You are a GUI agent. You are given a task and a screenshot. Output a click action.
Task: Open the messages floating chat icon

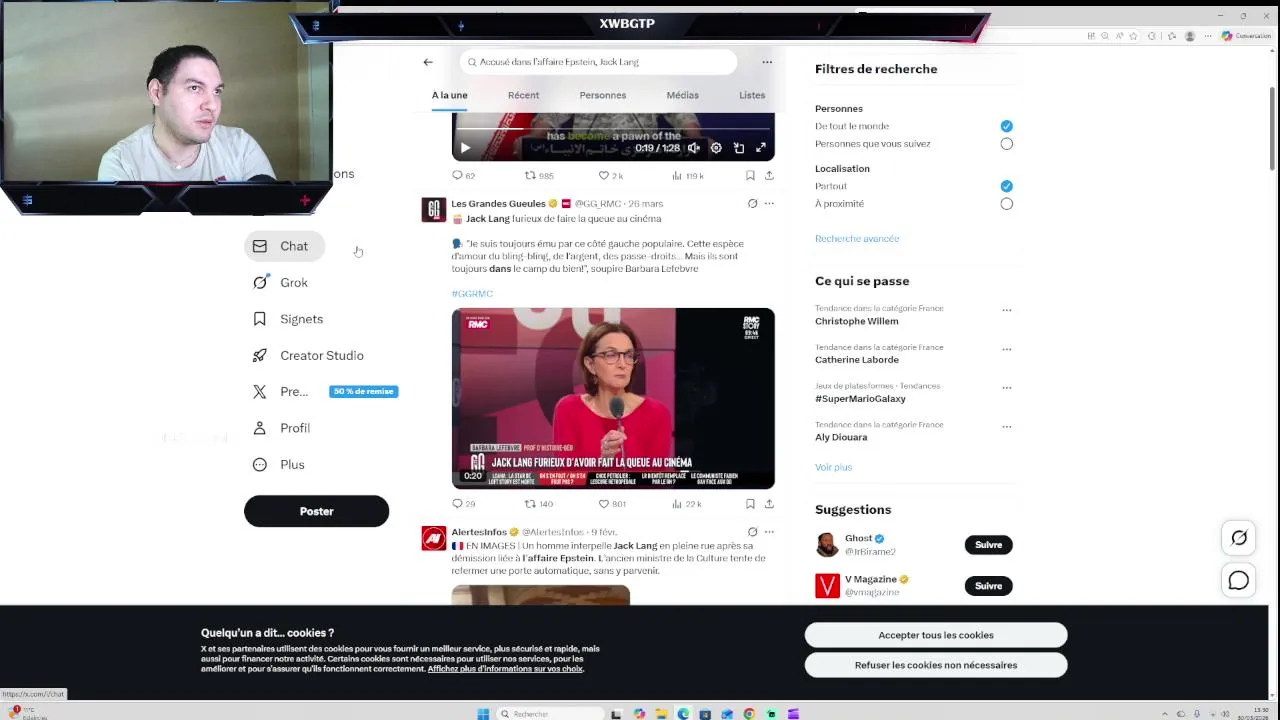(x=1238, y=580)
